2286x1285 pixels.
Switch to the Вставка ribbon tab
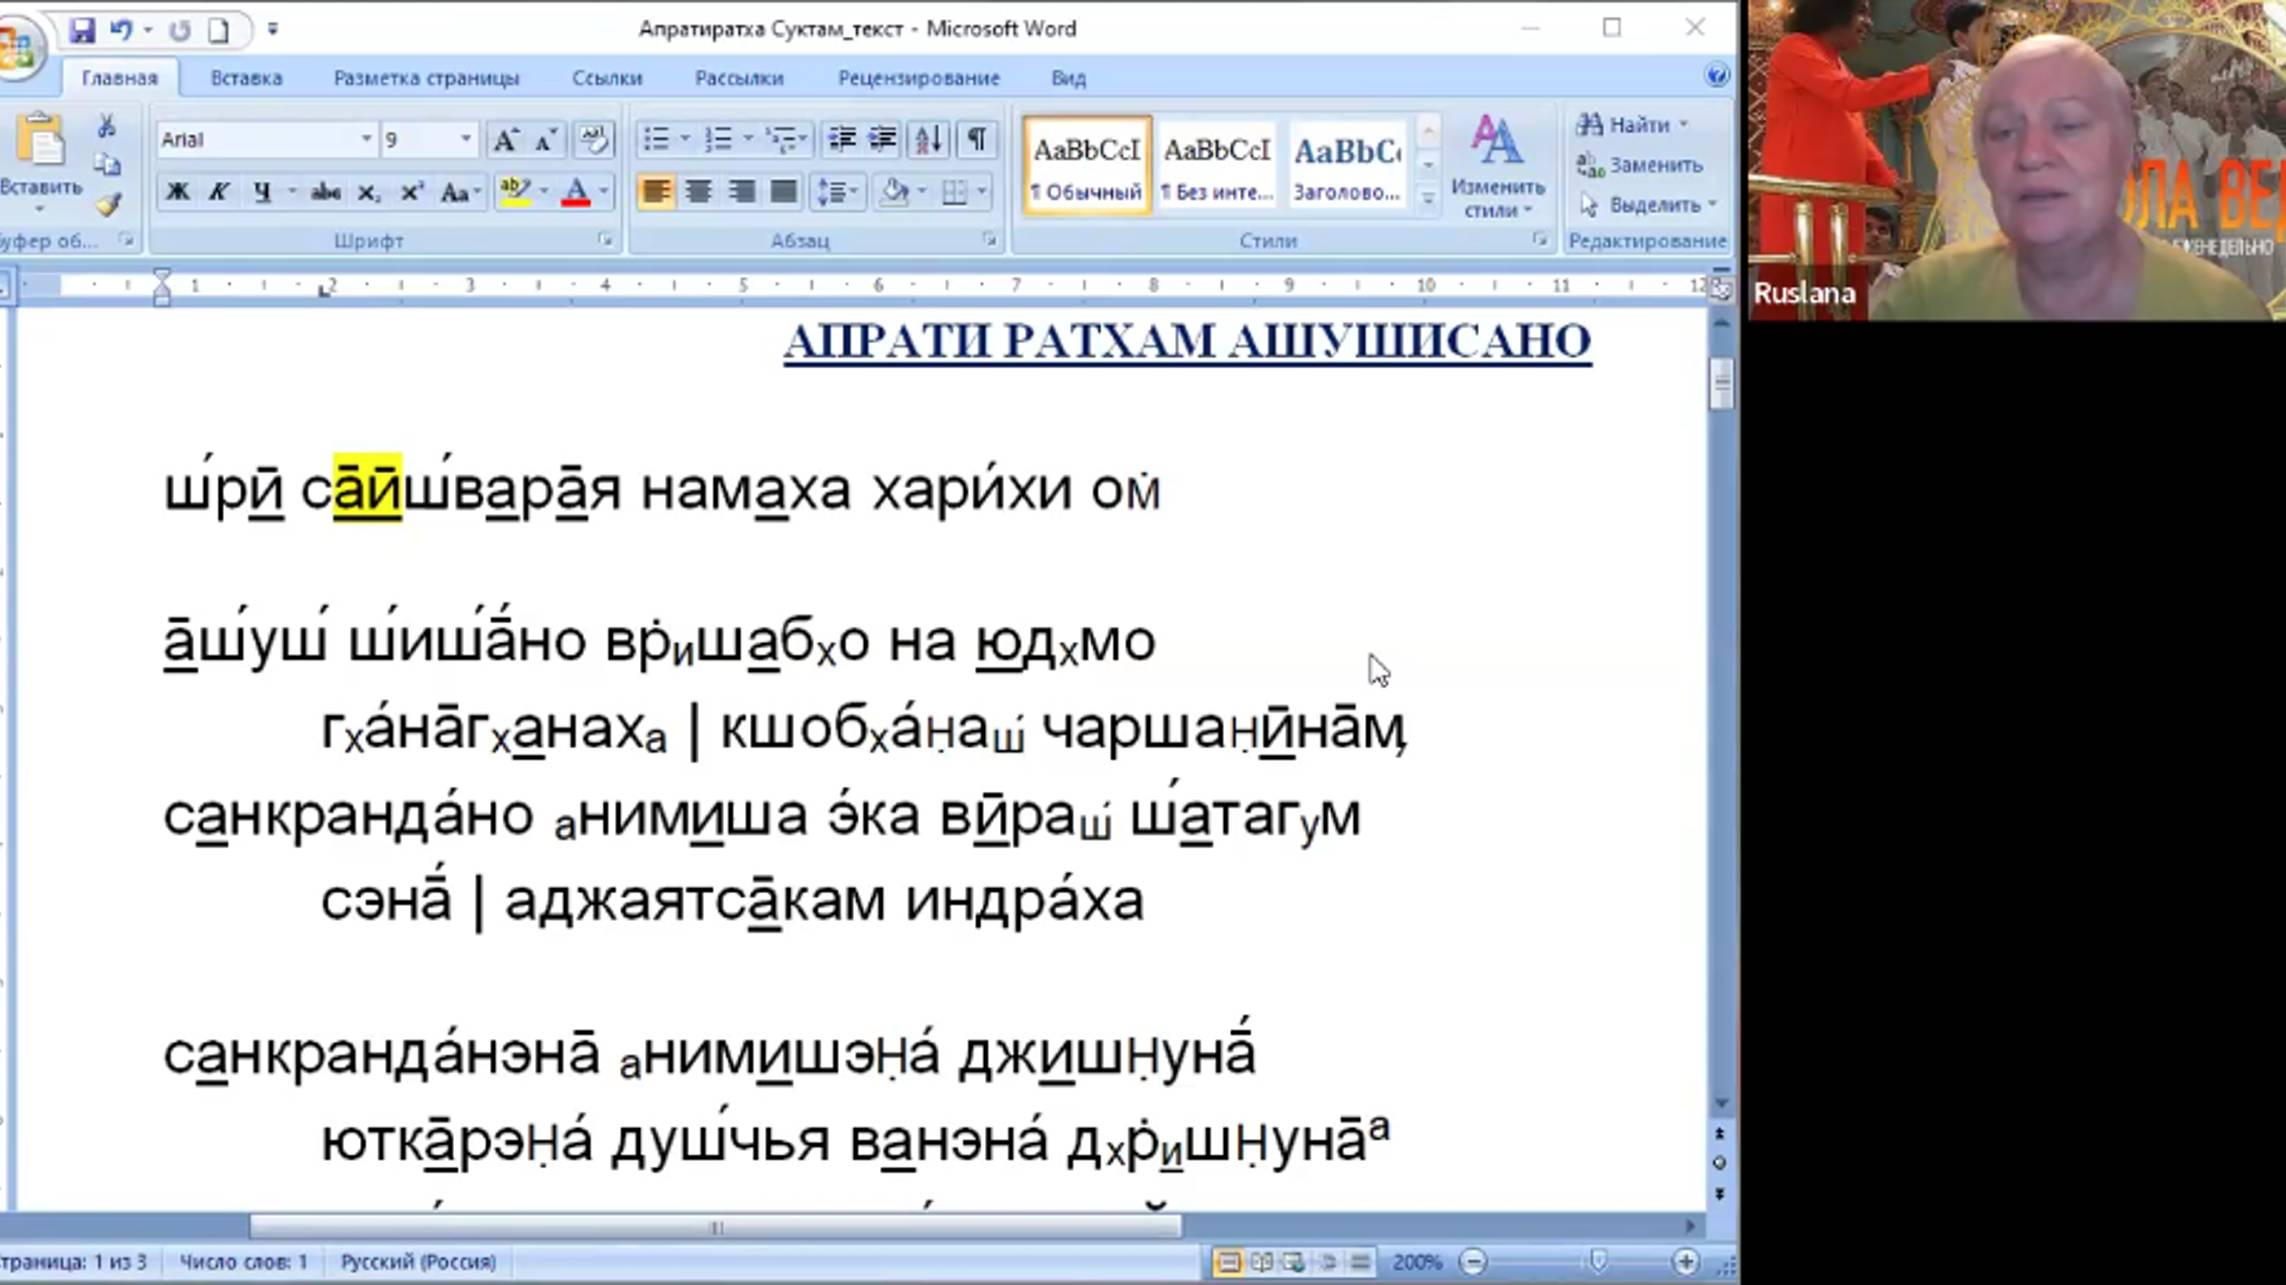pyautogui.click(x=246, y=78)
